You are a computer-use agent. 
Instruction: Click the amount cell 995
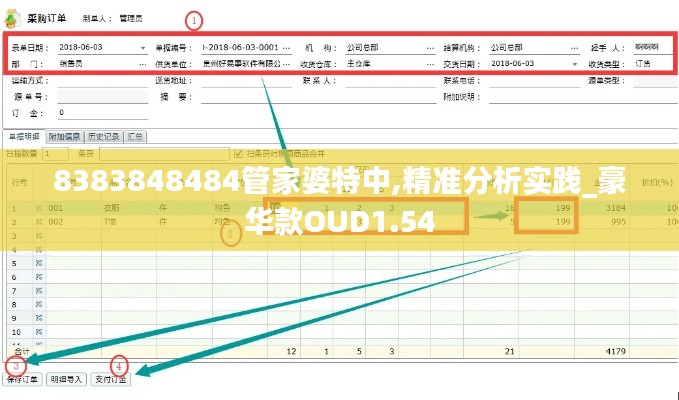coord(602,222)
